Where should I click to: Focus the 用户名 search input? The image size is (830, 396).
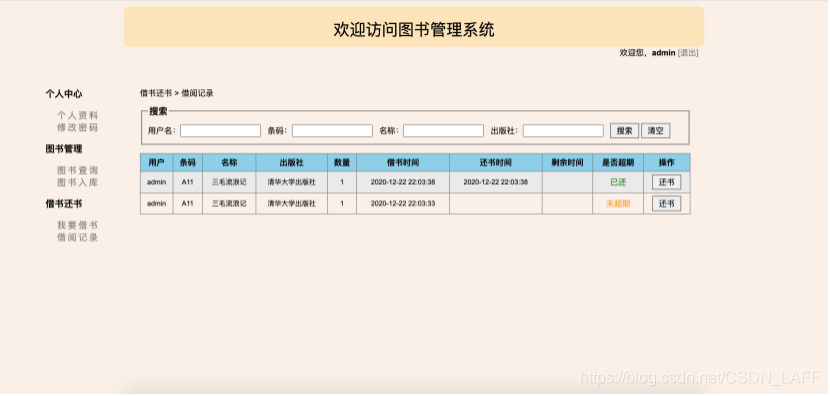[x=220, y=131]
